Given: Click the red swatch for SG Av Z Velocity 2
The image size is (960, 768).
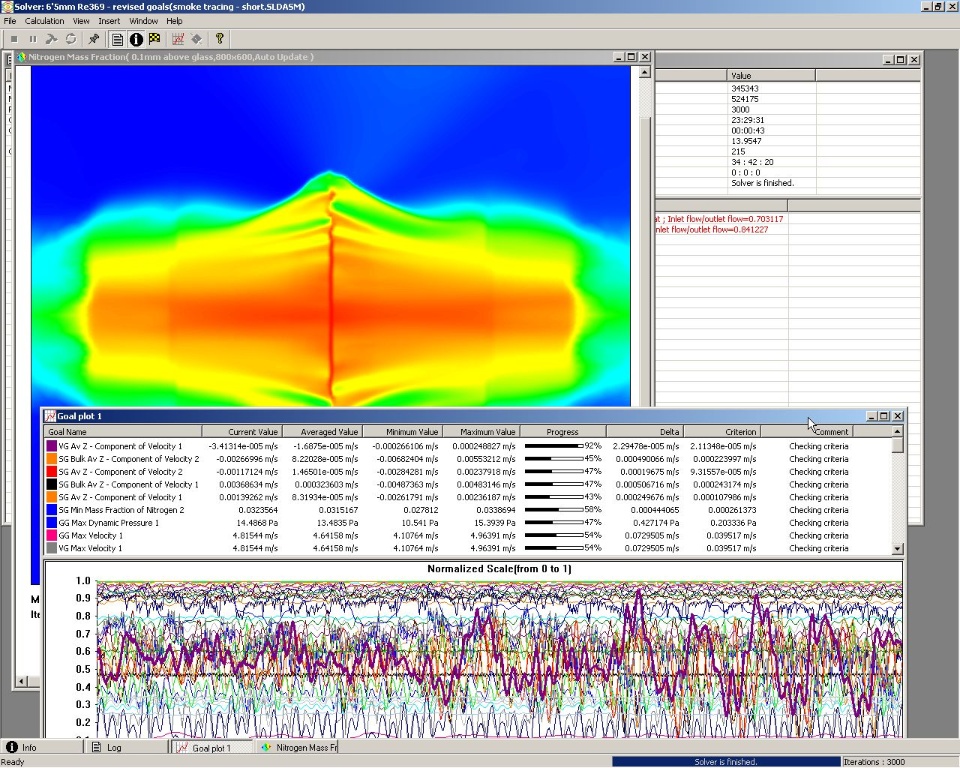Looking at the screenshot, I should coord(51,472).
